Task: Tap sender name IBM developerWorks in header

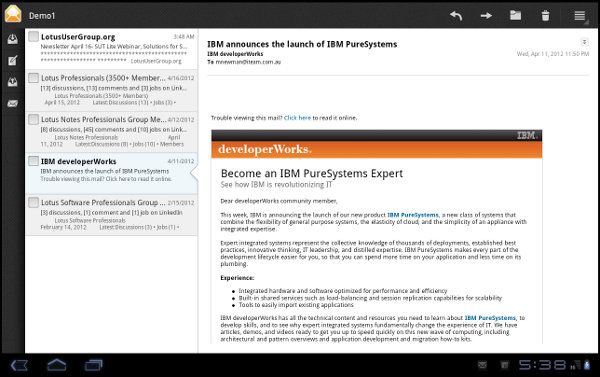Action: pyautogui.click(x=235, y=54)
